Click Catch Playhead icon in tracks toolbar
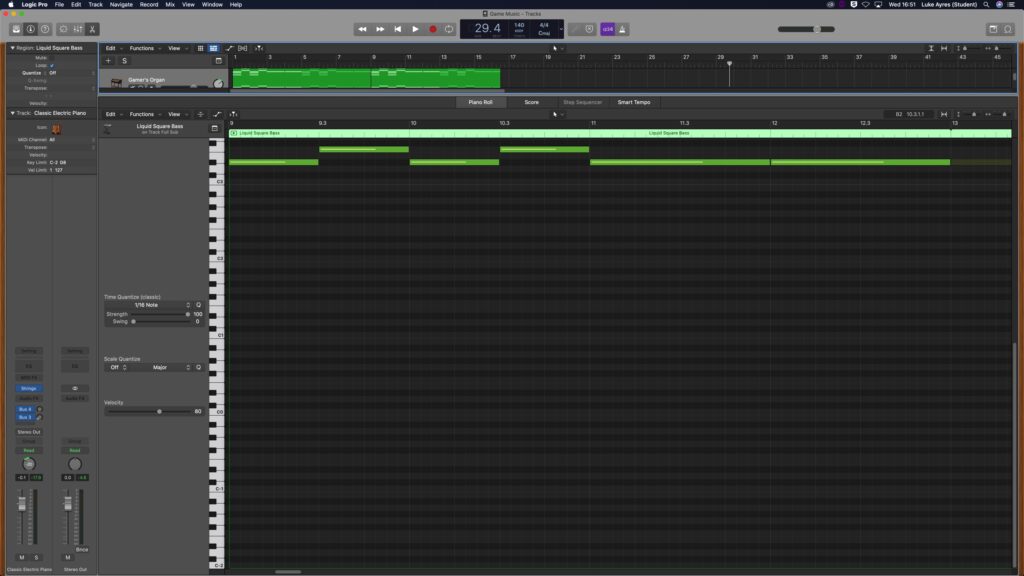1024x576 pixels. (x=259, y=48)
